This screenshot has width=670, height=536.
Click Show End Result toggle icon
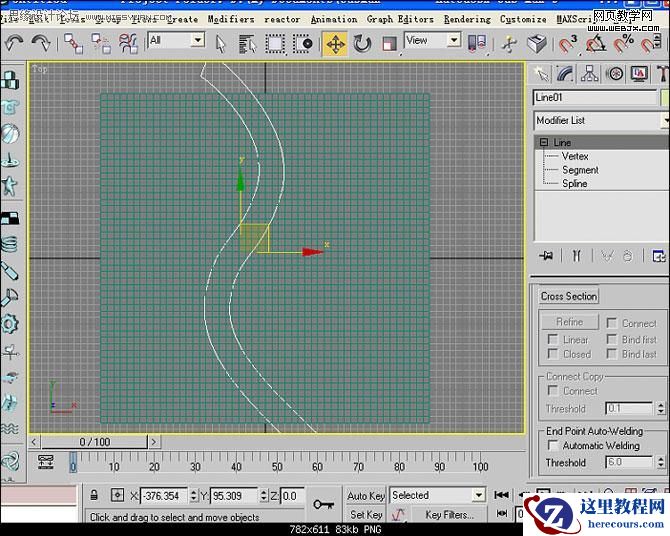click(x=577, y=256)
